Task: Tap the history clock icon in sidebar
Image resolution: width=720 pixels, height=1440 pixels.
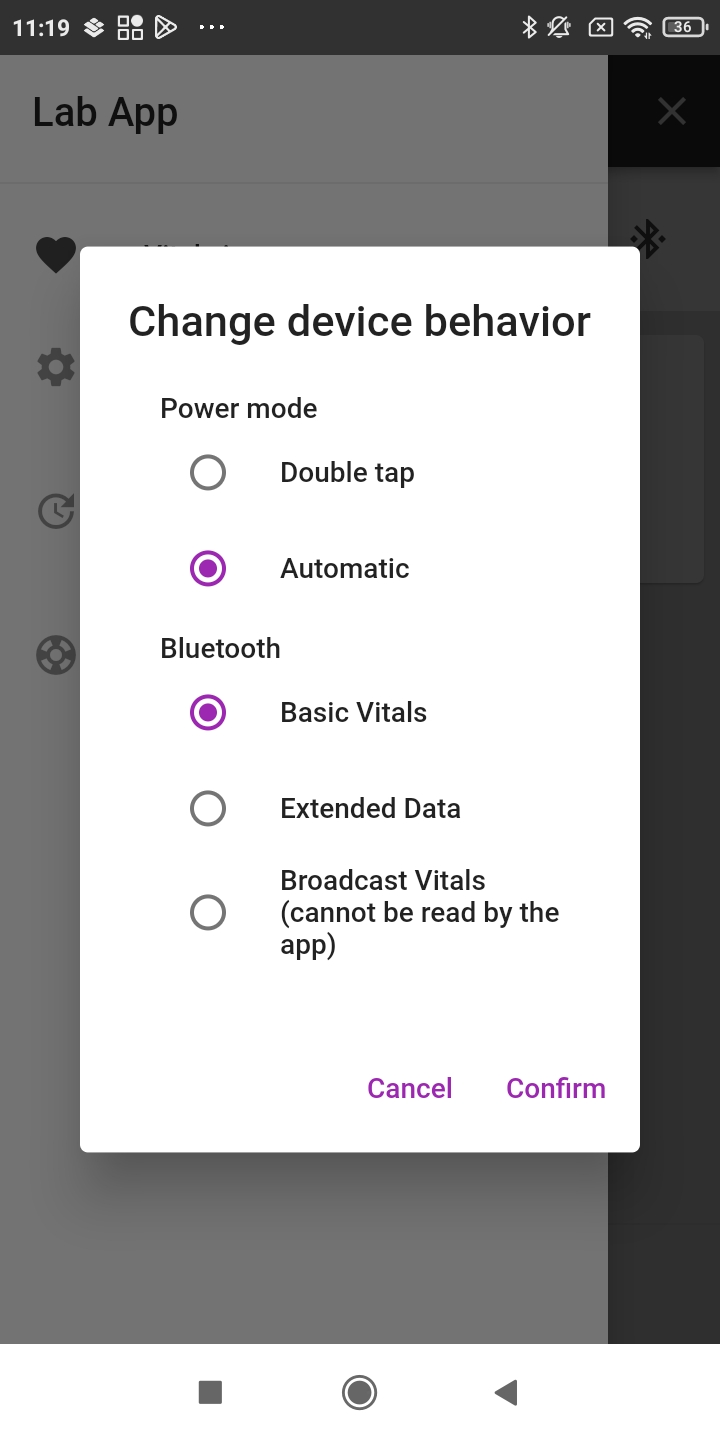Action: [56, 511]
